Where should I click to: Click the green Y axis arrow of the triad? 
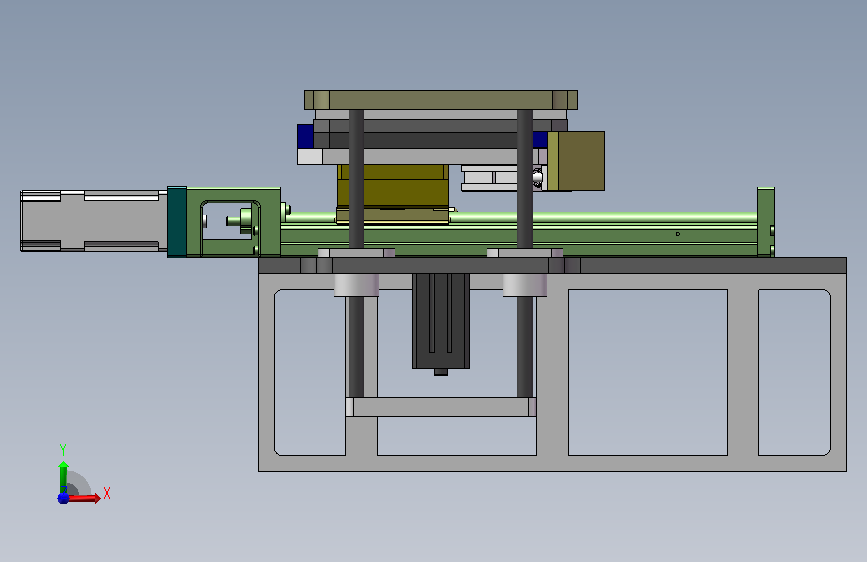[63, 476]
